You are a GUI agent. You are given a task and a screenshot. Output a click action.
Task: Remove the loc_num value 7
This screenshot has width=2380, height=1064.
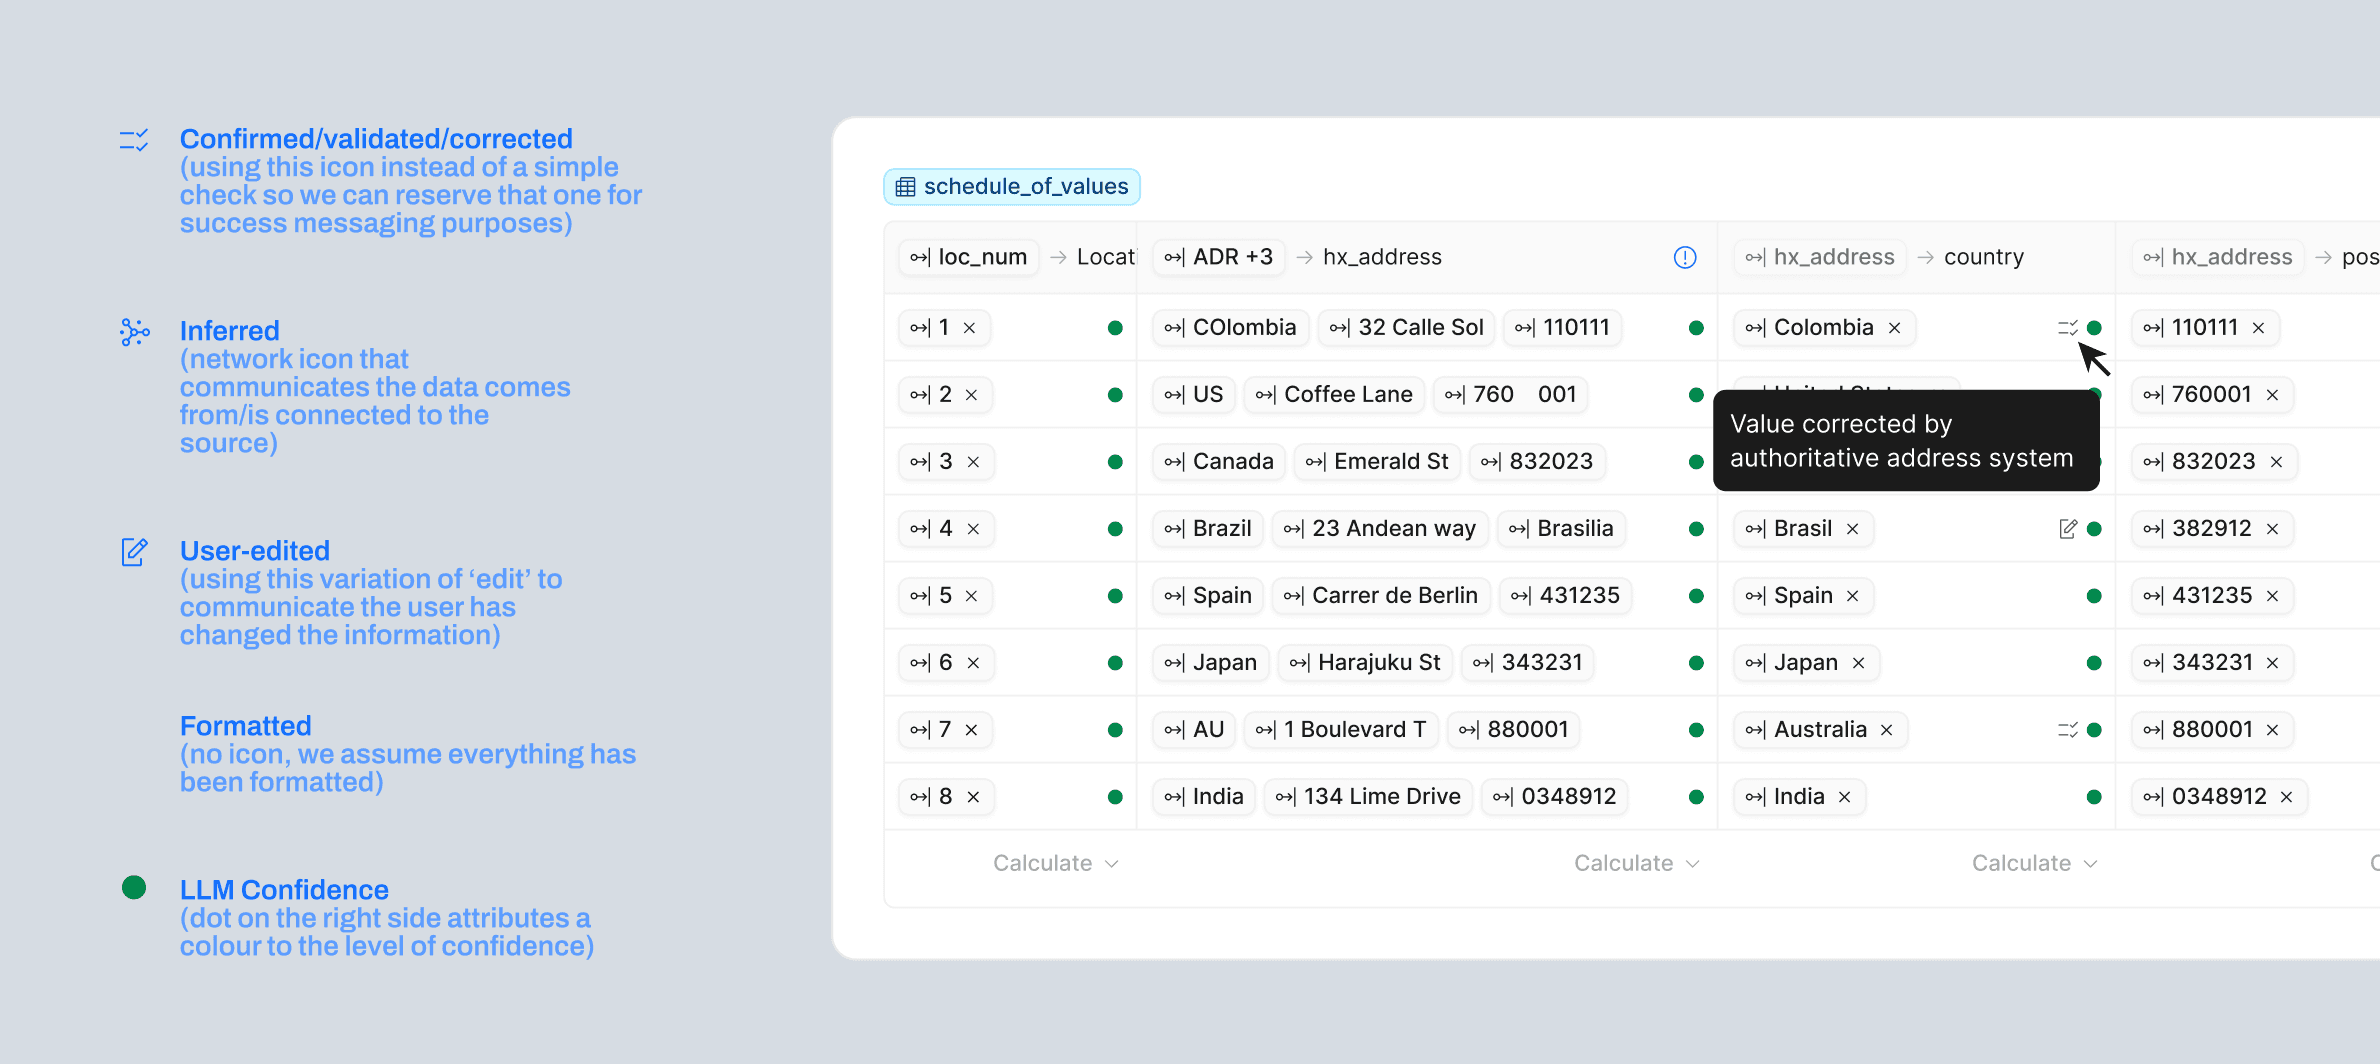[971, 730]
